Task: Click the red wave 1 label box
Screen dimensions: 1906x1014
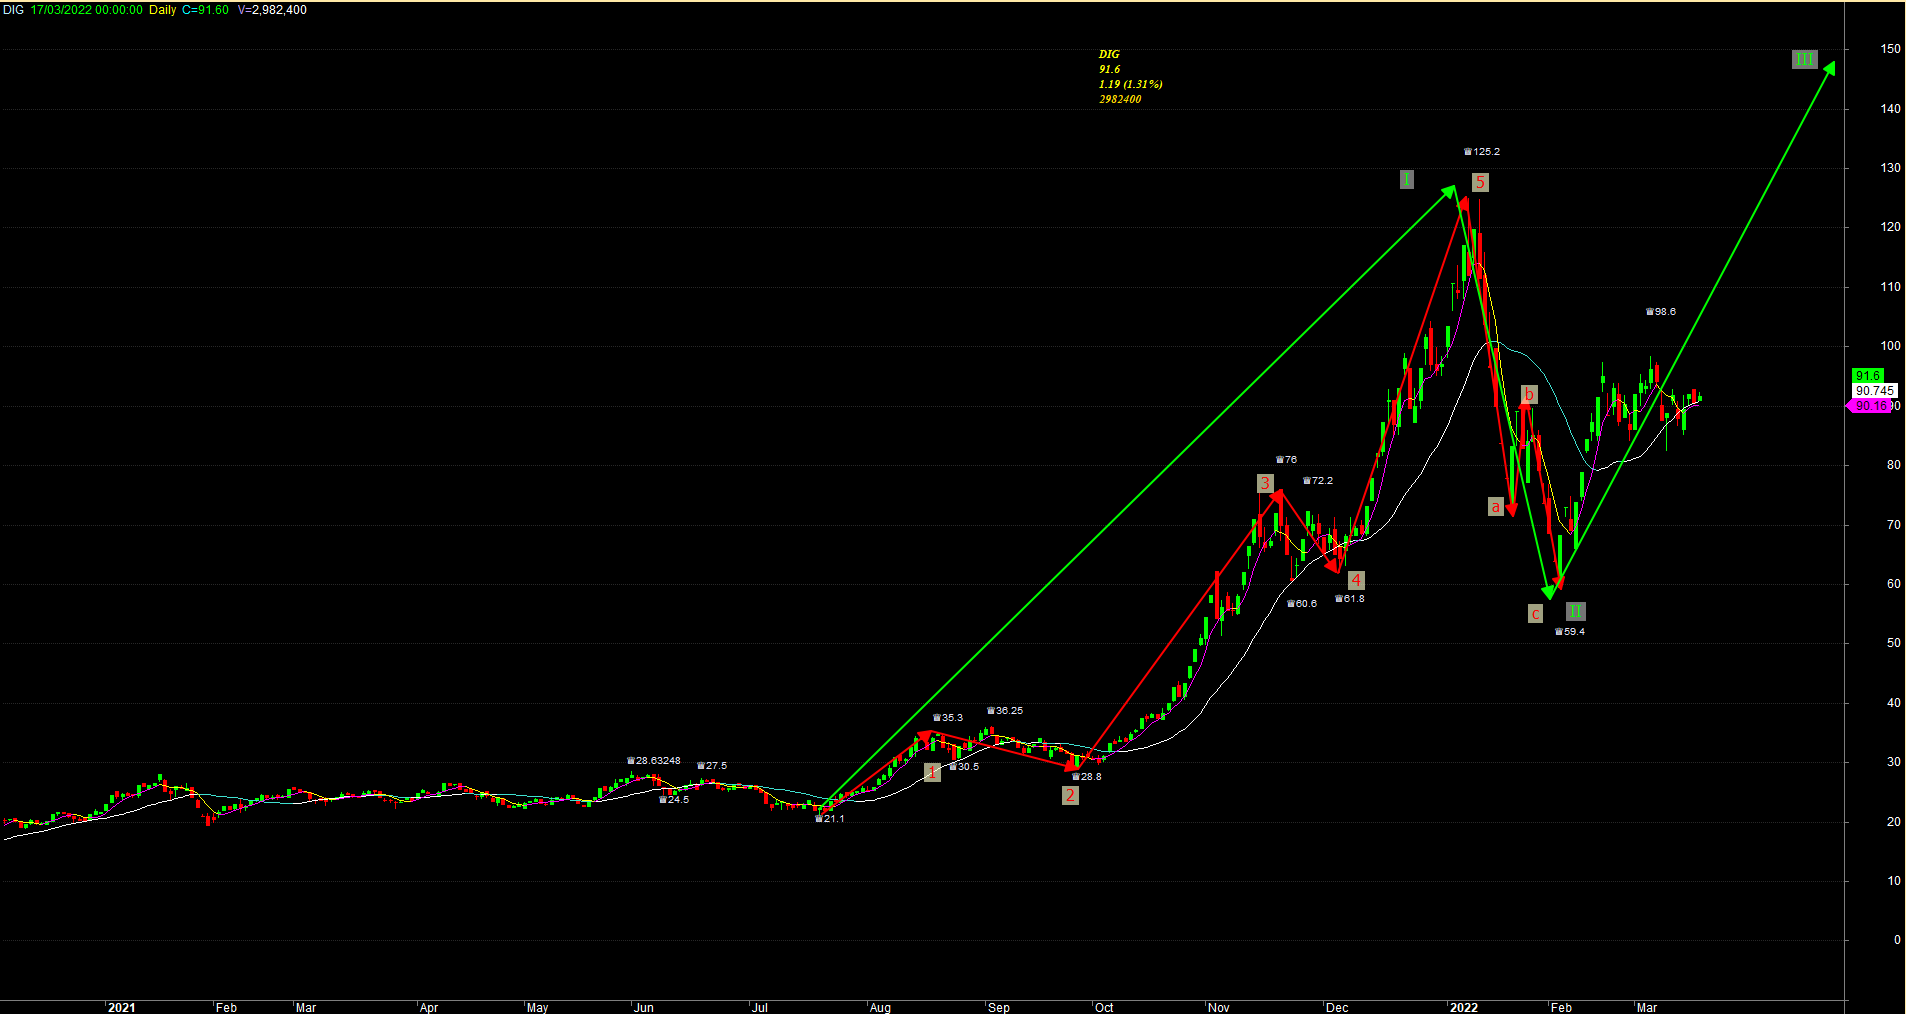Action: click(932, 772)
